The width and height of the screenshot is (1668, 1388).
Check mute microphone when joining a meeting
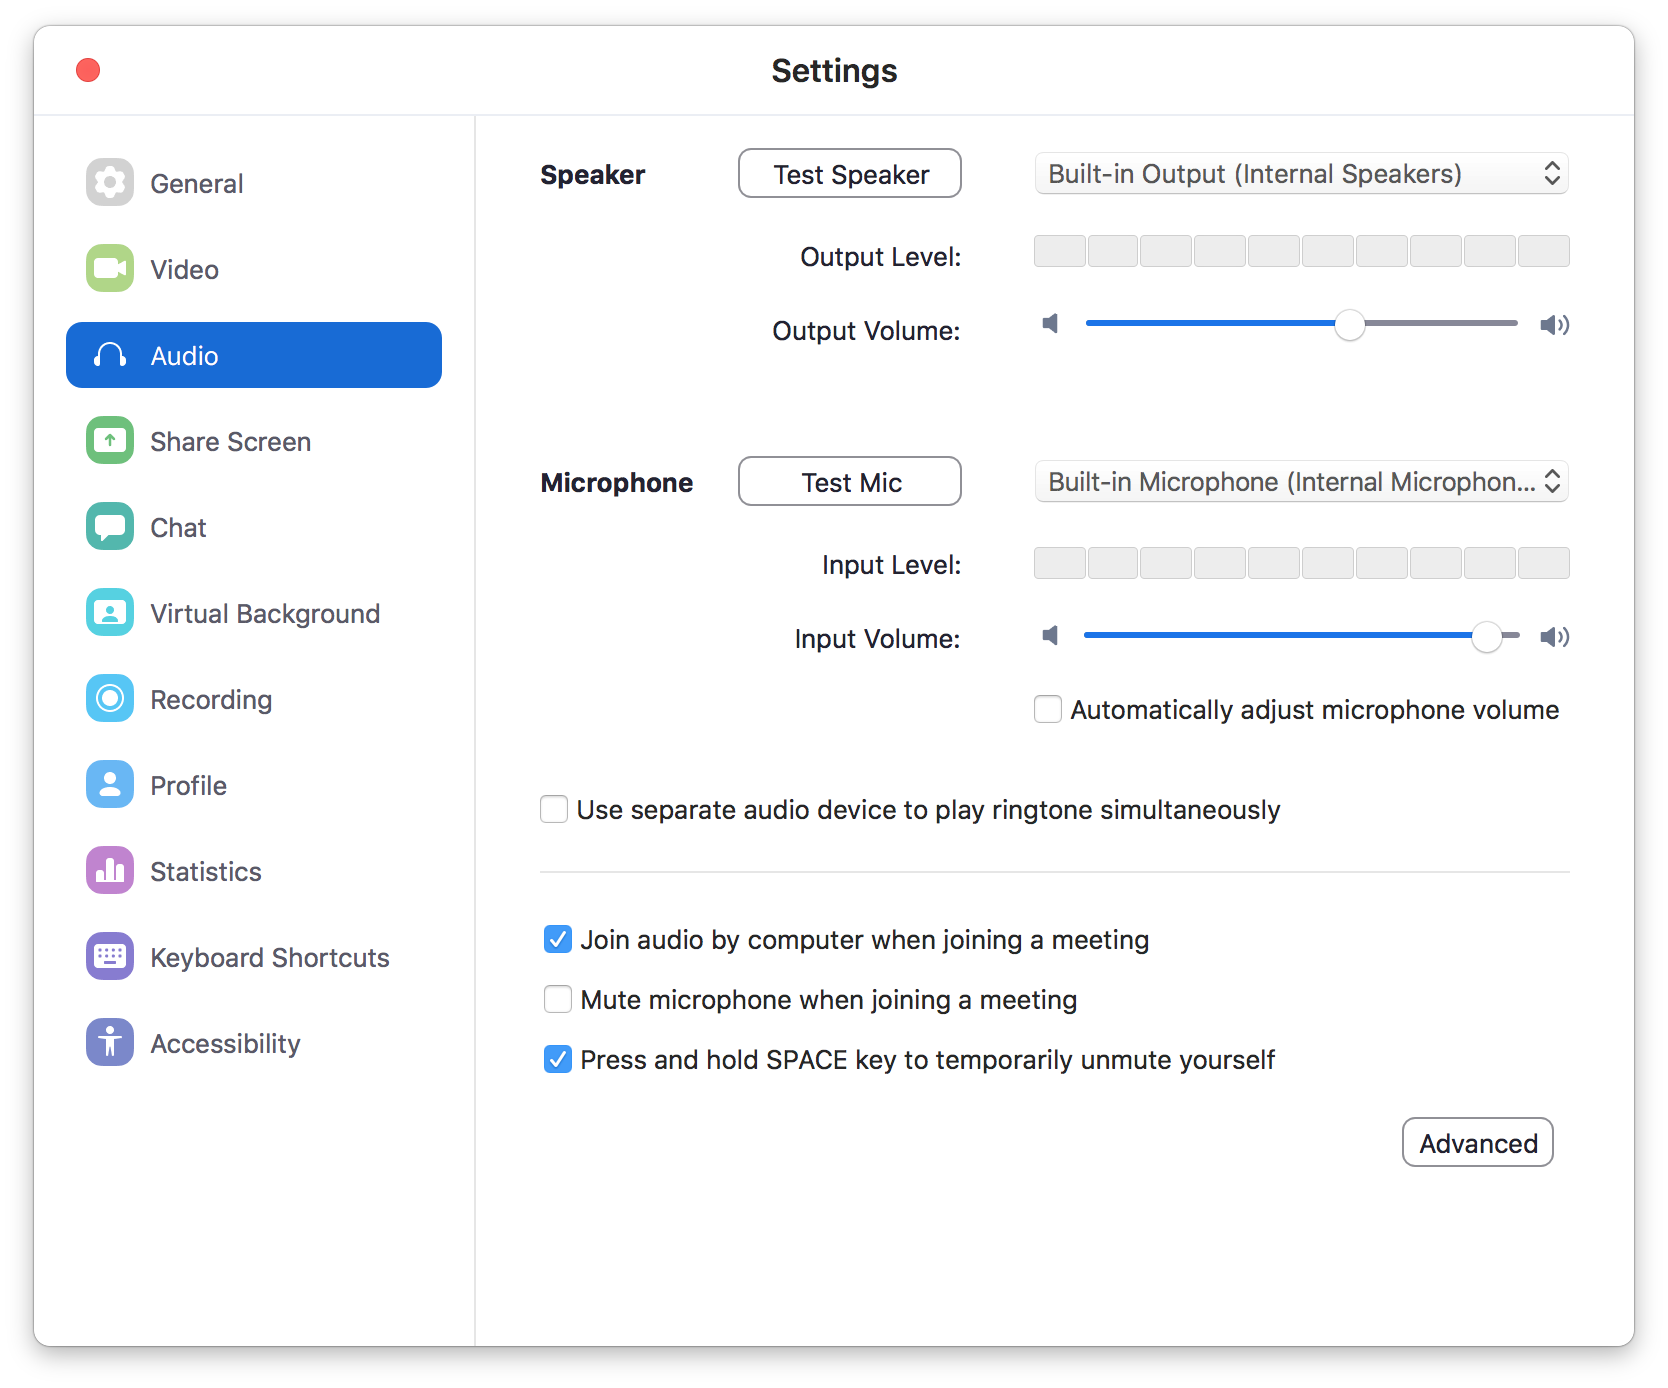558,999
